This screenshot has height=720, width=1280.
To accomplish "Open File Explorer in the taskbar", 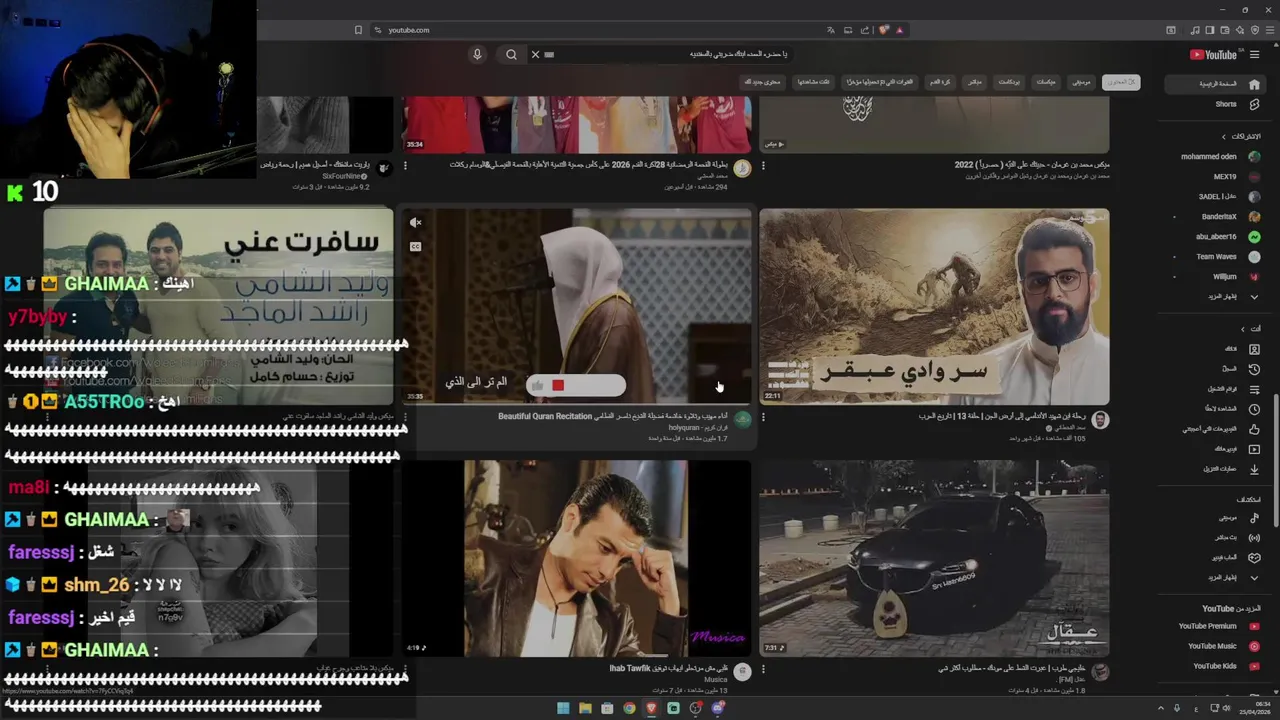I will (x=585, y=708).
